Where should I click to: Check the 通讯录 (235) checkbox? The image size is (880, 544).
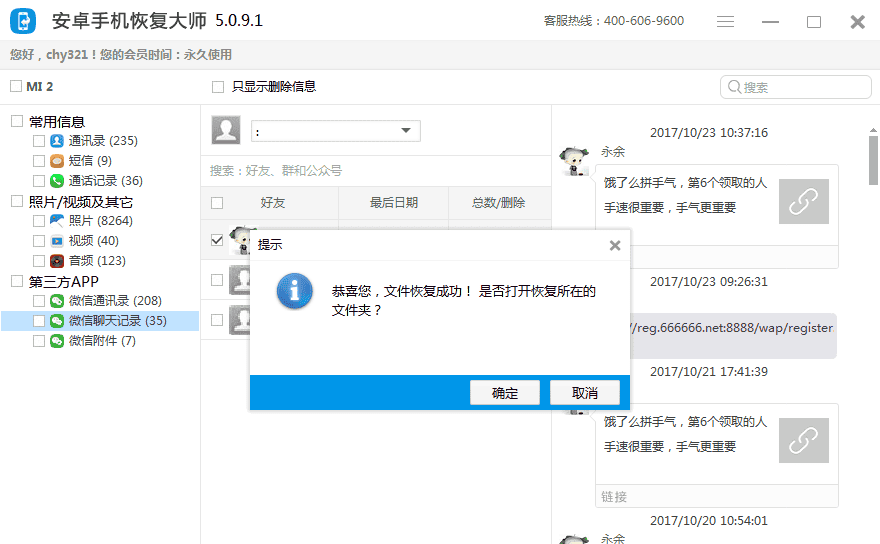(x=39, y=141)
